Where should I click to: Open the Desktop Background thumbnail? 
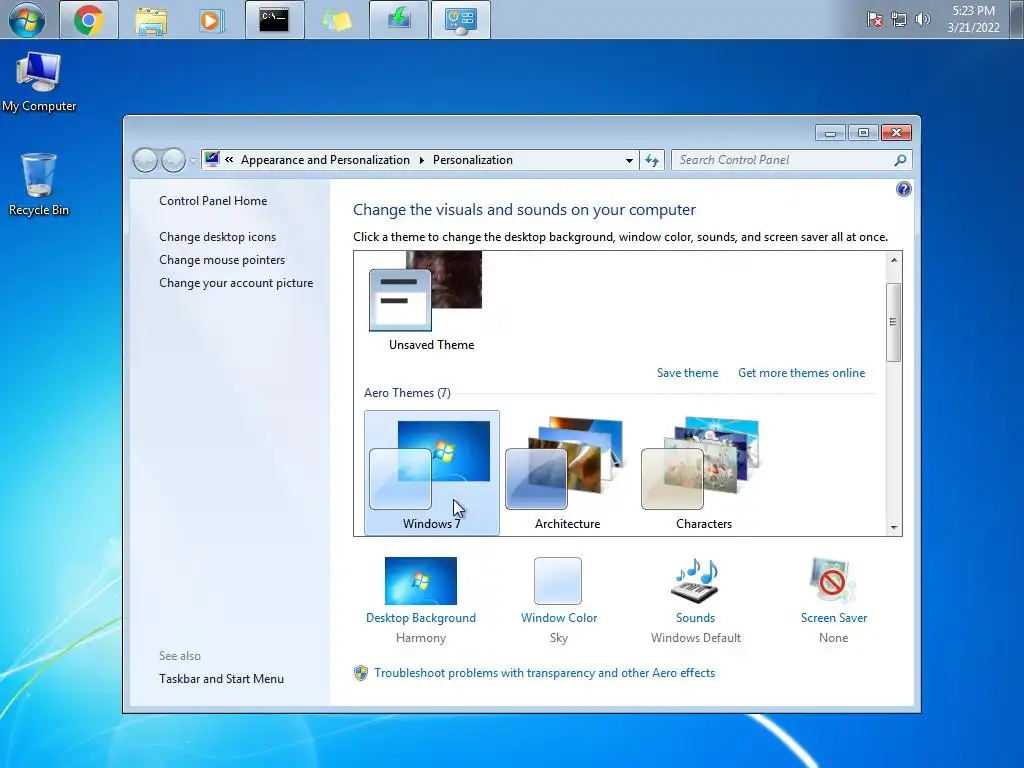tap(421, 581)
